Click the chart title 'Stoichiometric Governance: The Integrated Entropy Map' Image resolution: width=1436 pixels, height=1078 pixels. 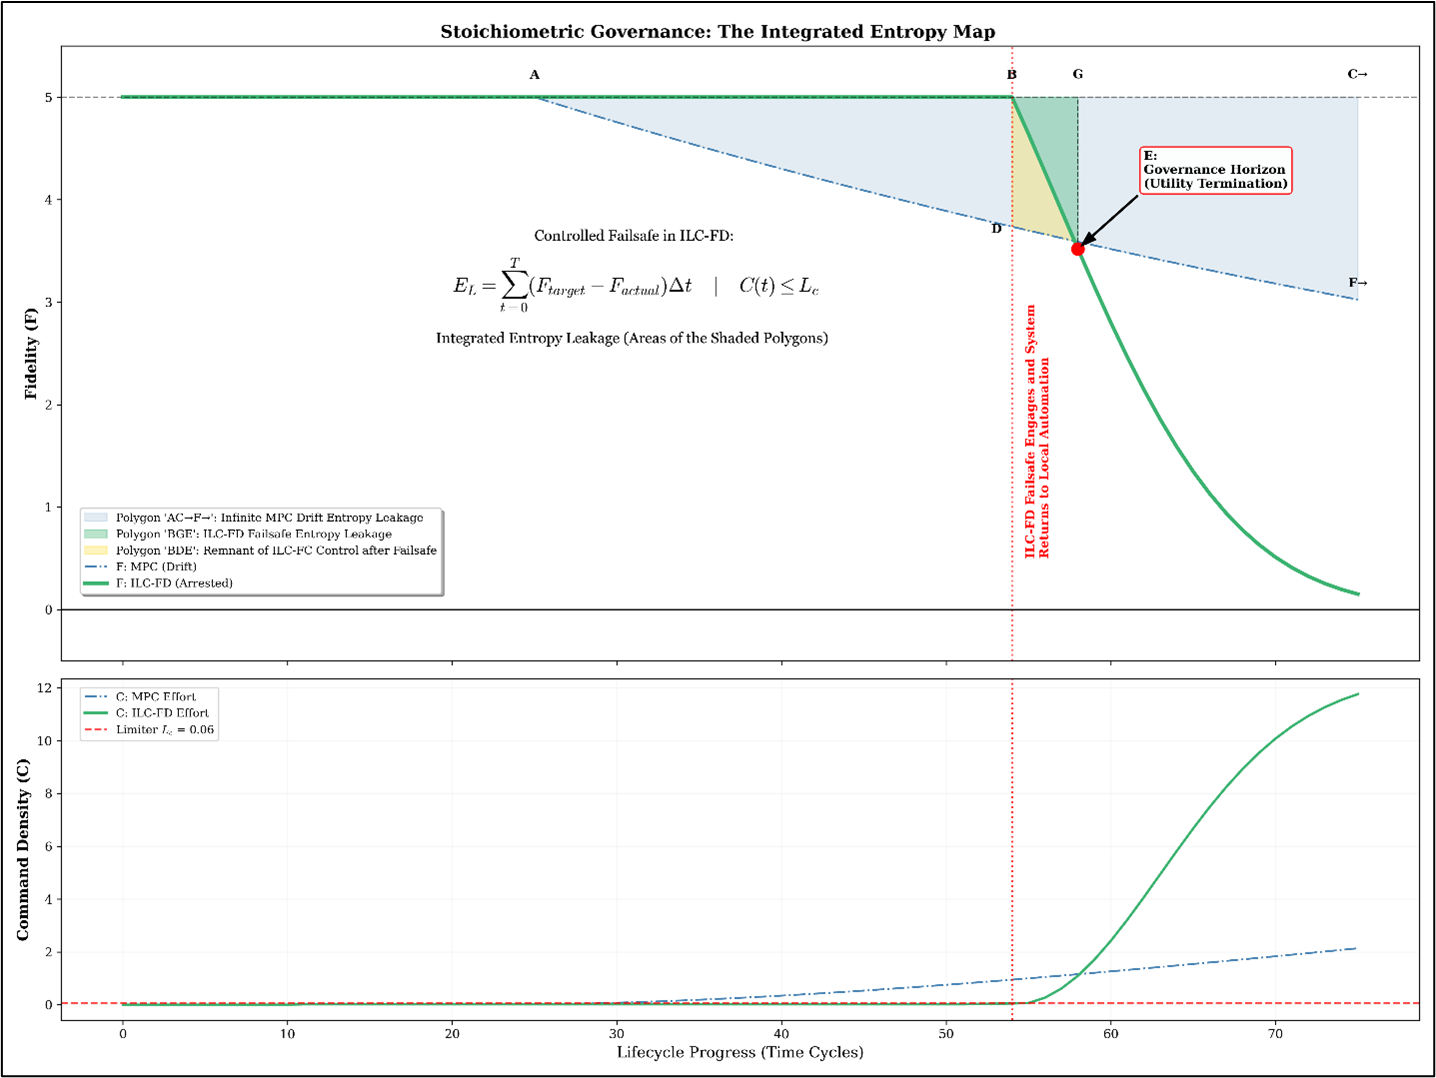718,32
